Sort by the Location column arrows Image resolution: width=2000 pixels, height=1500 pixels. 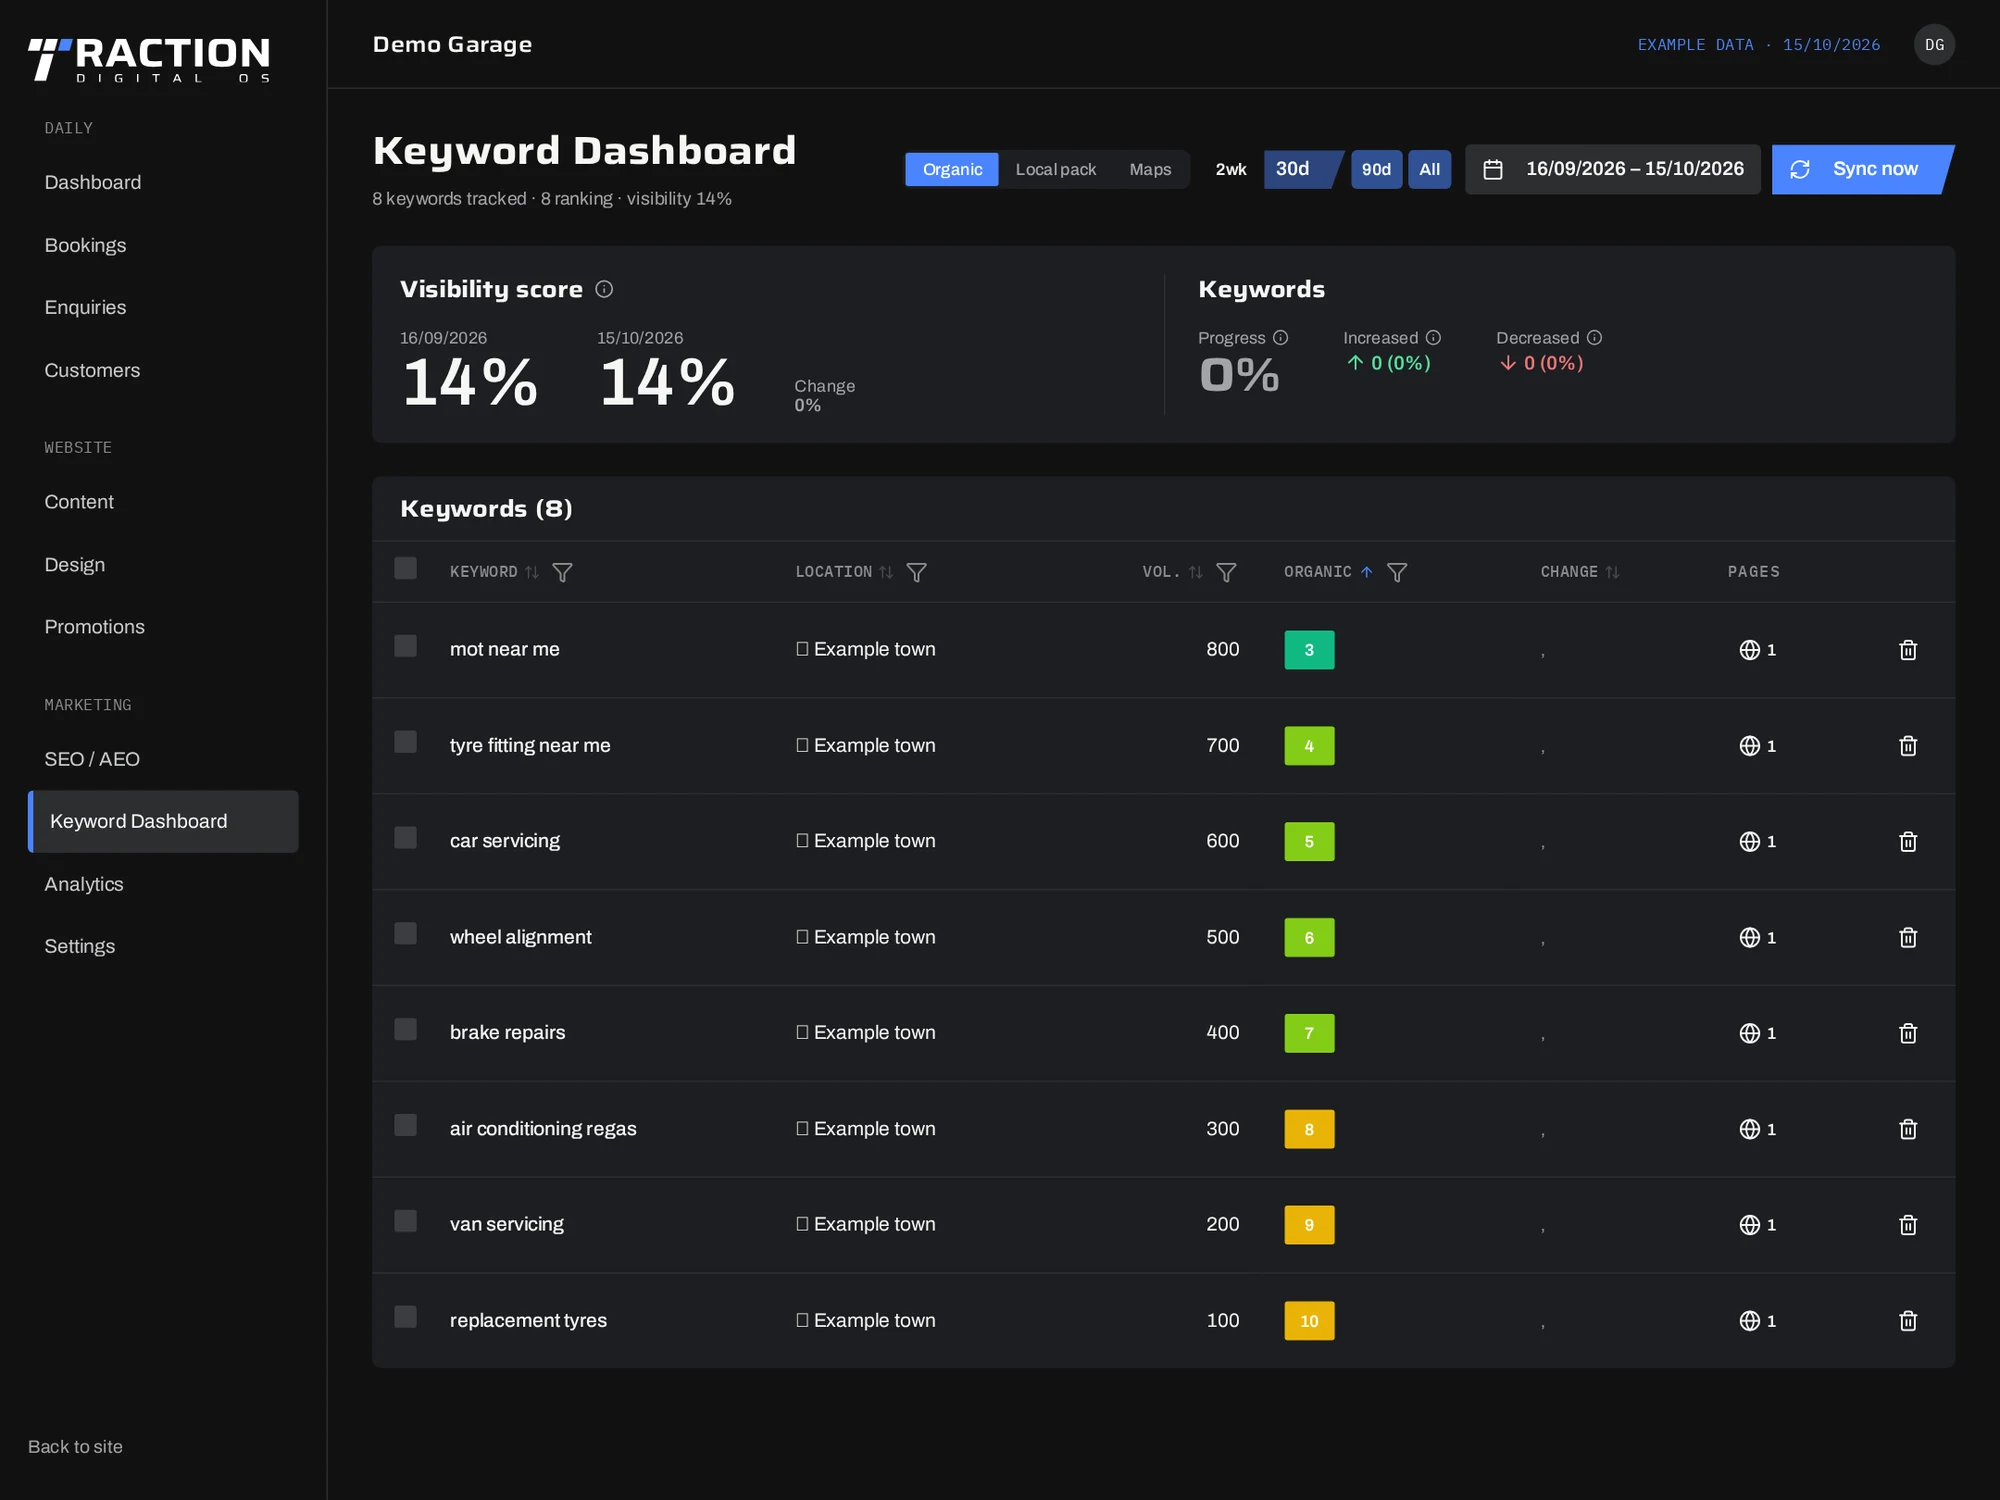tap(886, 572)
